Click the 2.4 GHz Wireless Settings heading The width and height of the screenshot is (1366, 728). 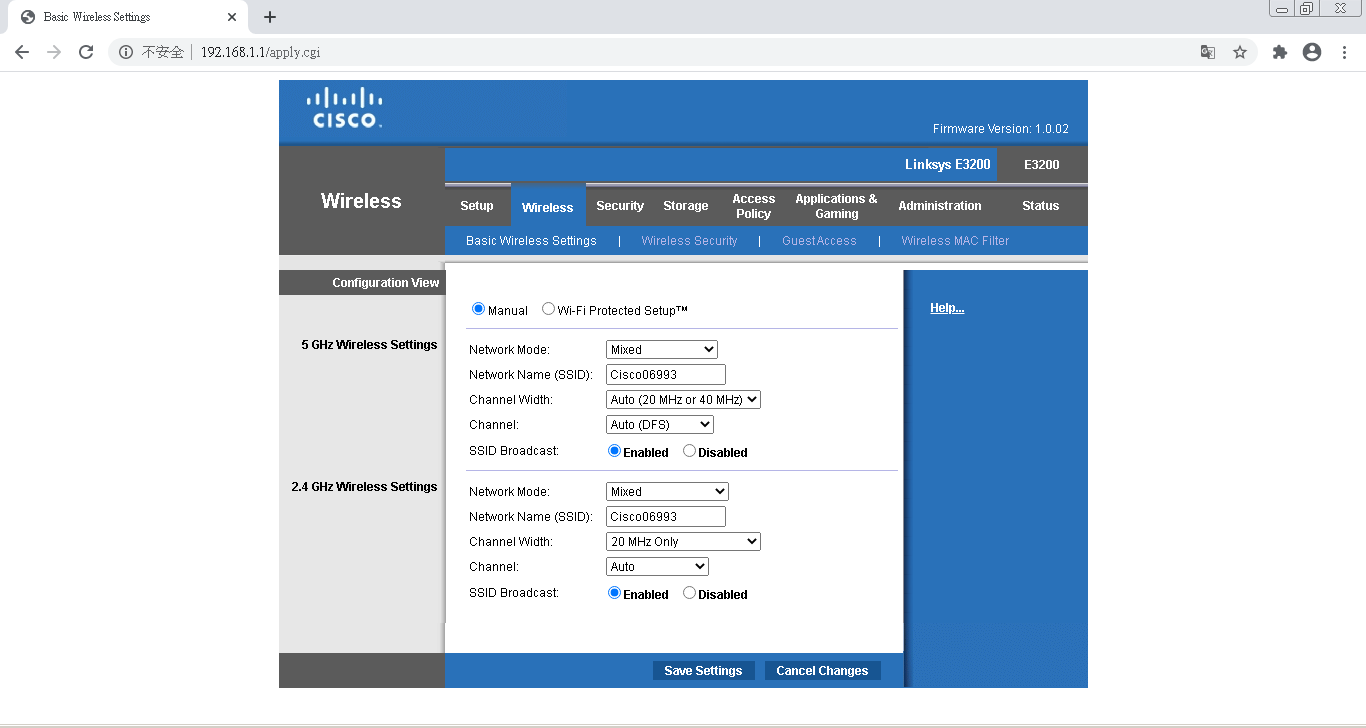pos(364,487)
